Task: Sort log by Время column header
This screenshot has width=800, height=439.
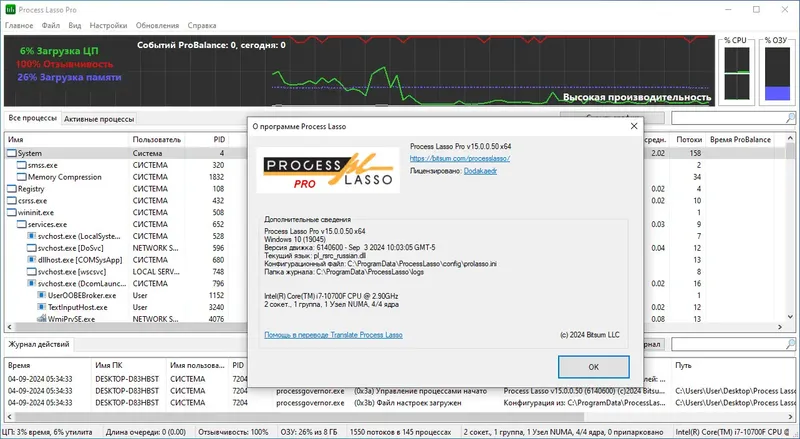Action: (x=48, y=365)
